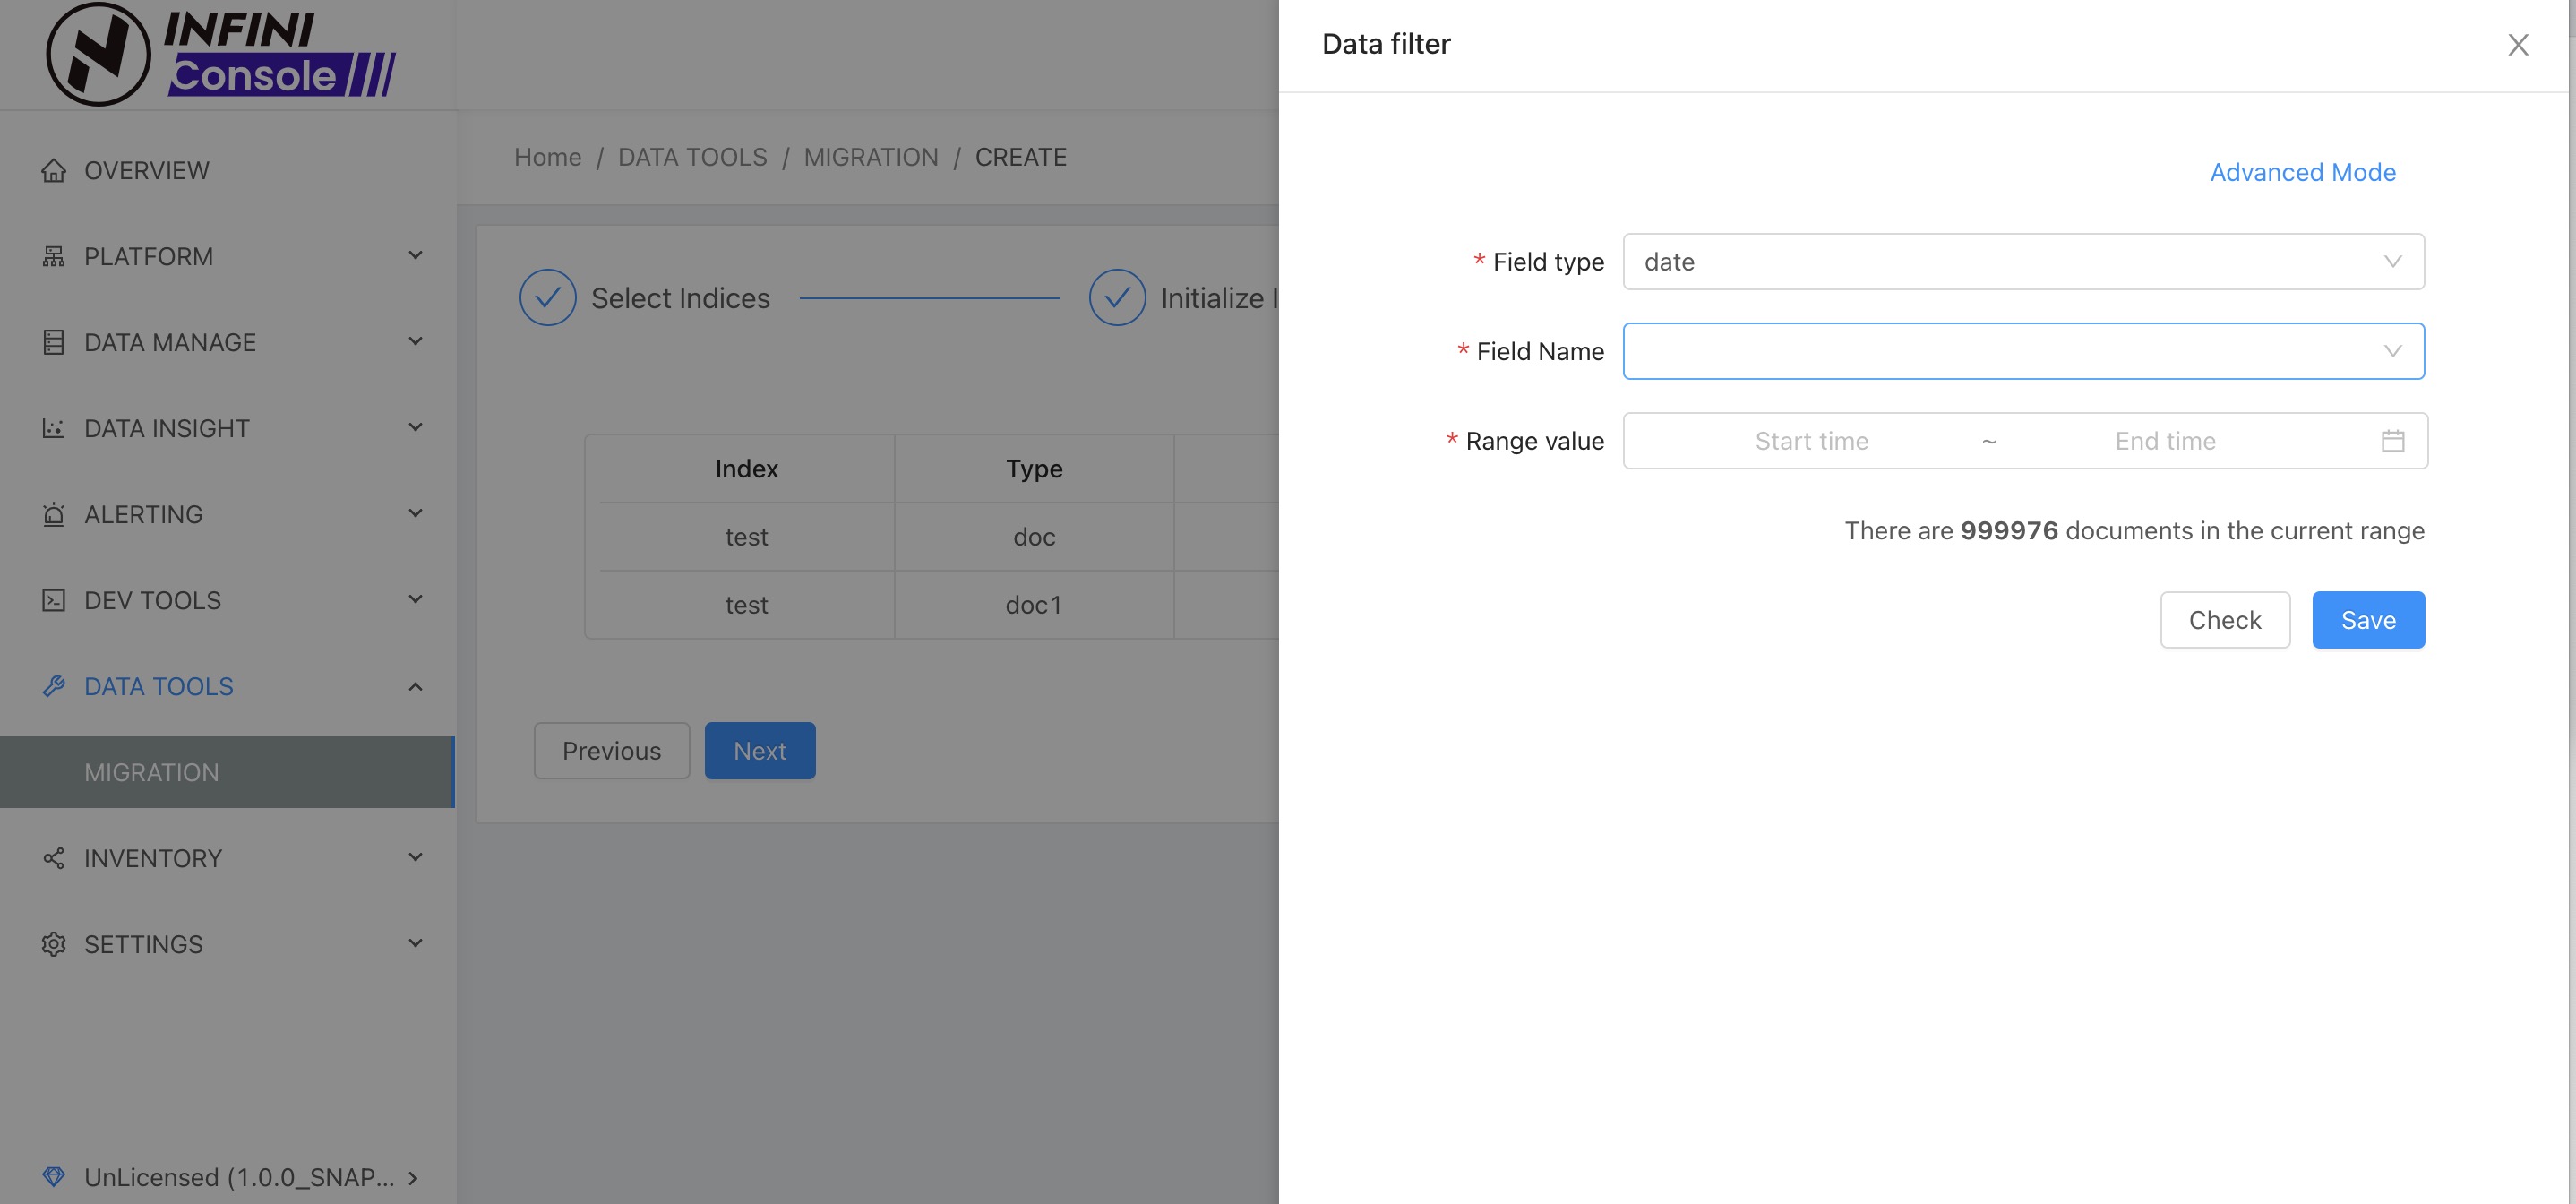This screenshot has width=2576, height=1204.
Task: Expand the Data Insight menu
Action: coord(228,429)
